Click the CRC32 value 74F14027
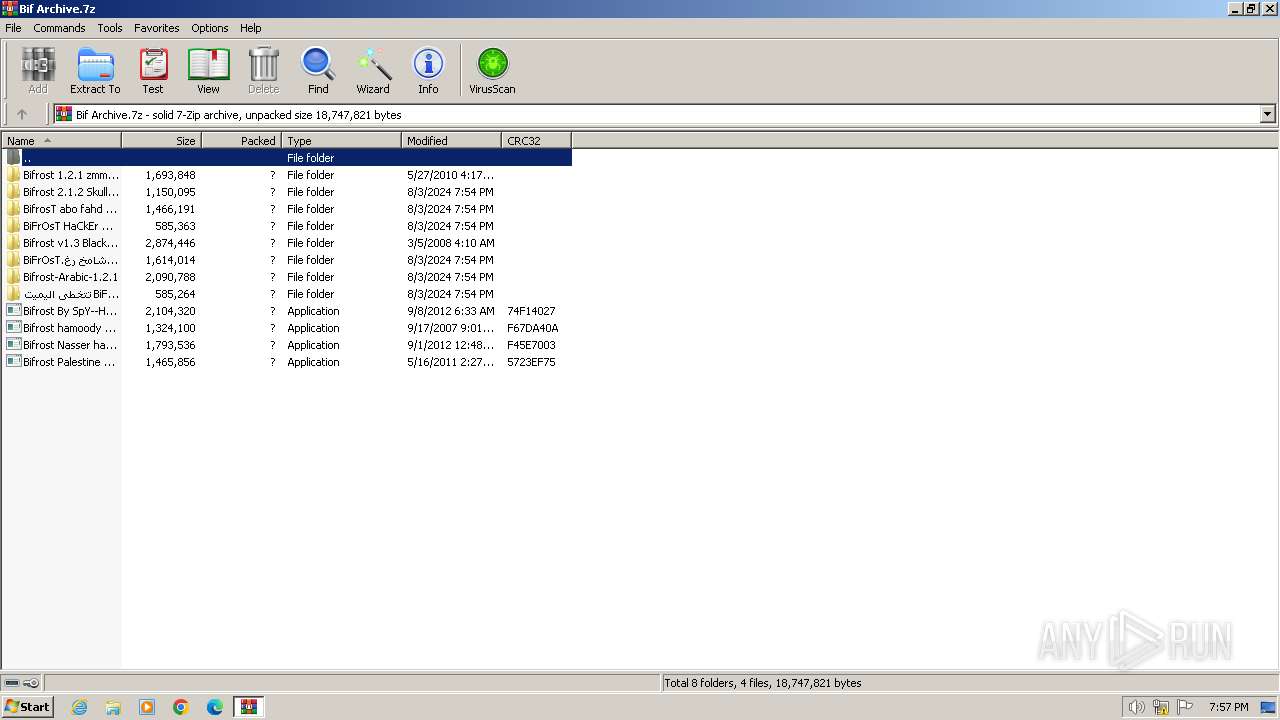Screen dimensions: 1280x720 (x=531, y=311)
